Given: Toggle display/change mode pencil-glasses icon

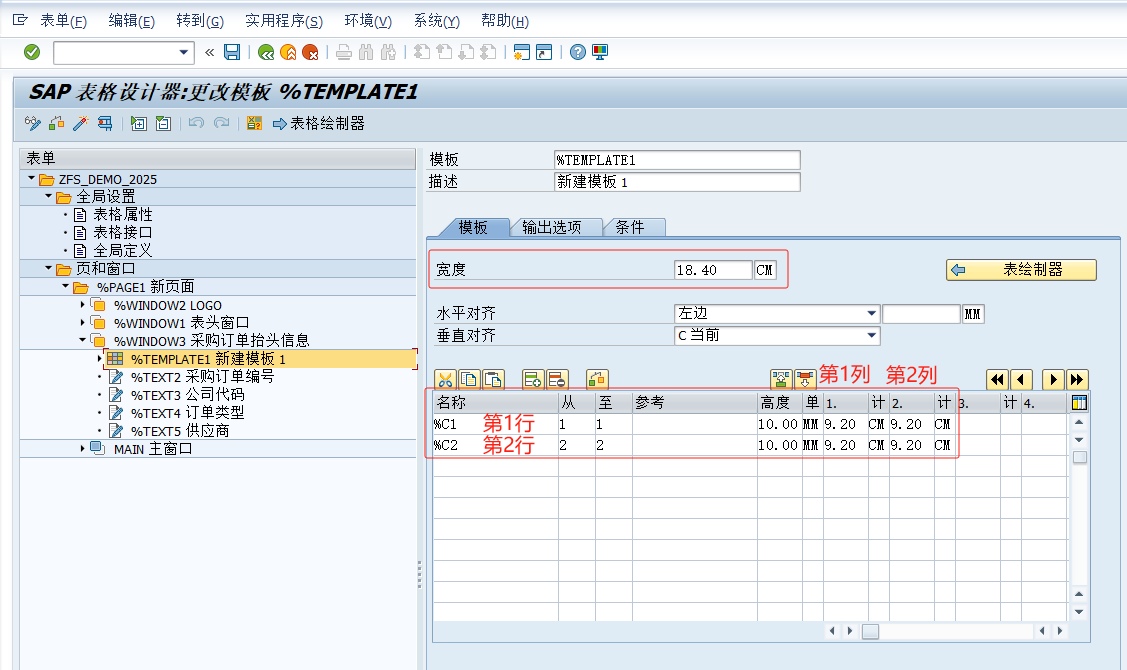Looking at the screenshot, I should pyautogui.click(x=32, y=124).
